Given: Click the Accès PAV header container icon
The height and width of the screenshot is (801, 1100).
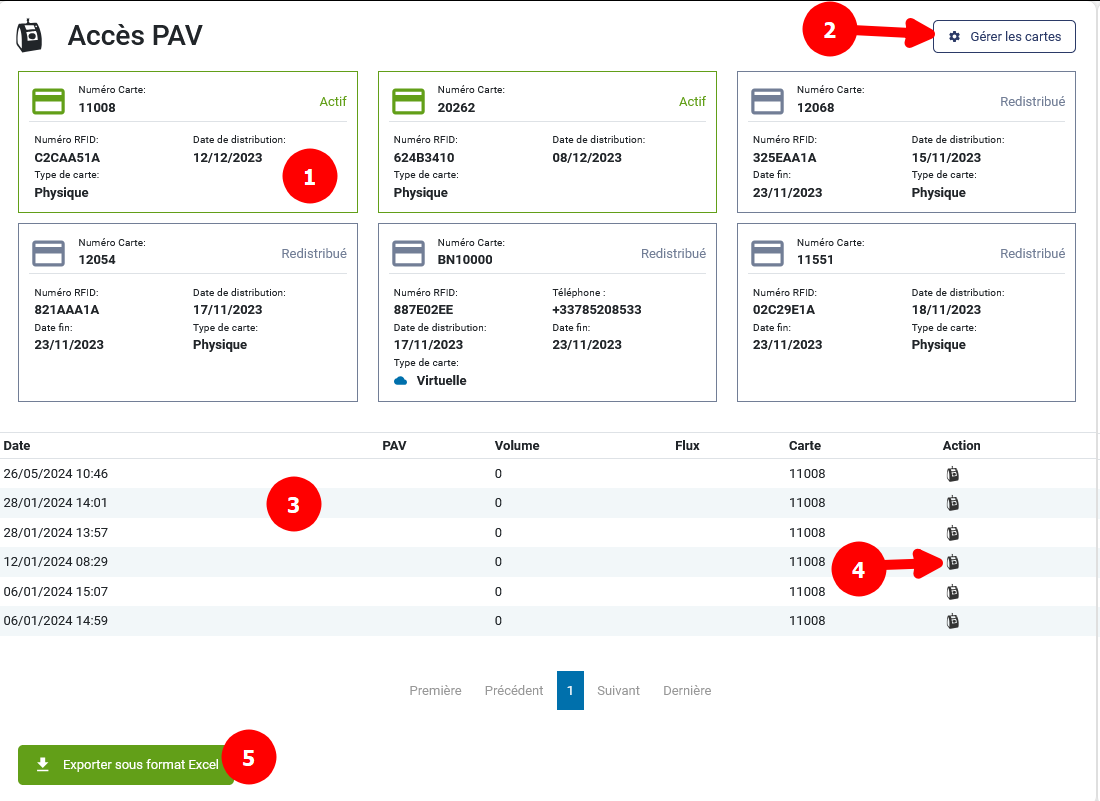Looking at the screenshot, I should 30,36.
